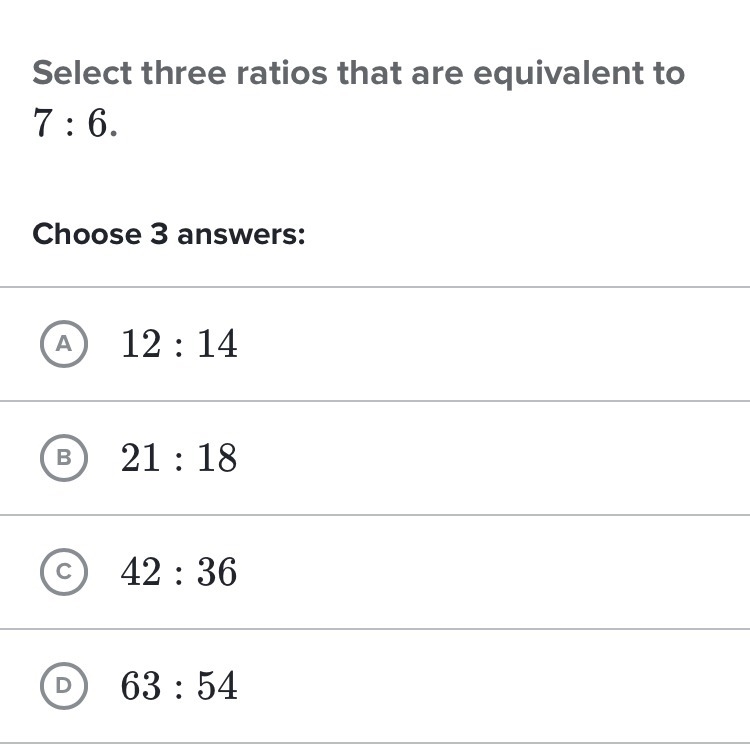Click the word 'equivalent' in the question
Image resolution: width=750 pixels, height=750 pixels.
558,74
